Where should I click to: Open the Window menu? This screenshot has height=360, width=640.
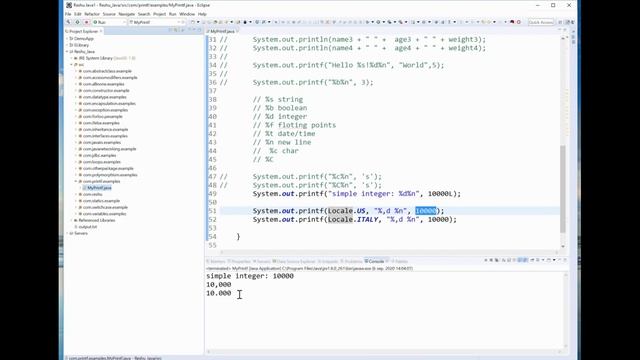(x=187, y=14)
